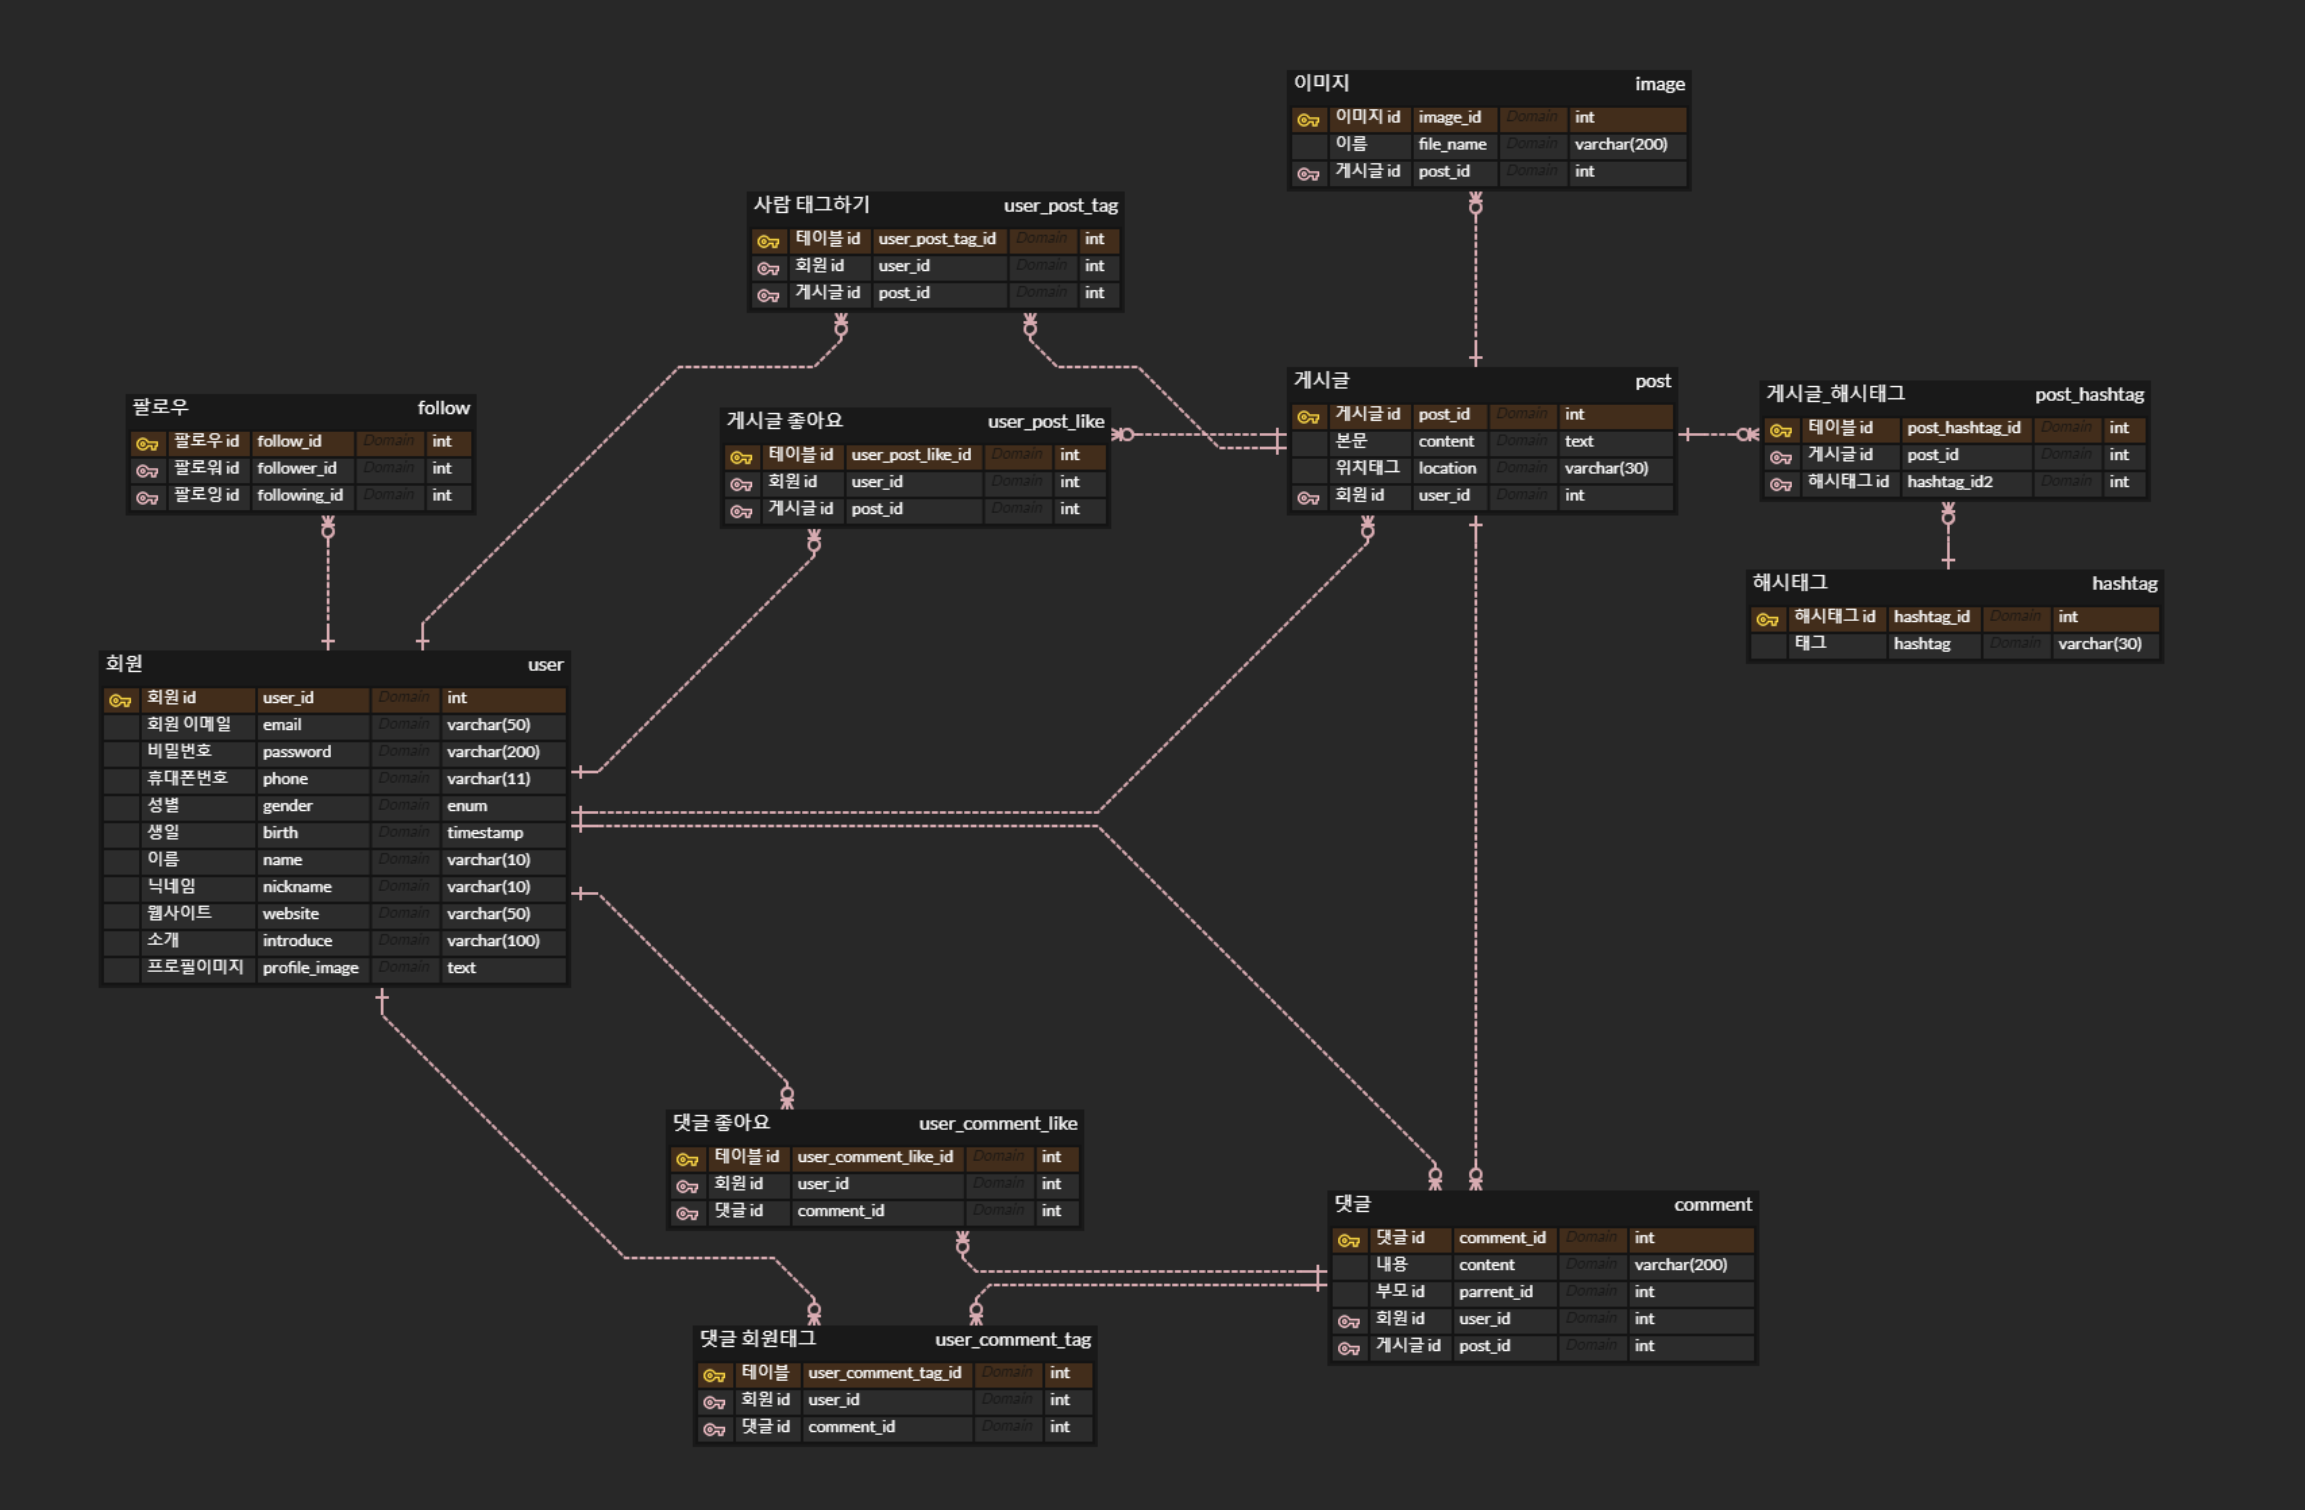Click the hashtag varchar(30) data type
2305x1510 pixels.
click(x=2099, y=644)
